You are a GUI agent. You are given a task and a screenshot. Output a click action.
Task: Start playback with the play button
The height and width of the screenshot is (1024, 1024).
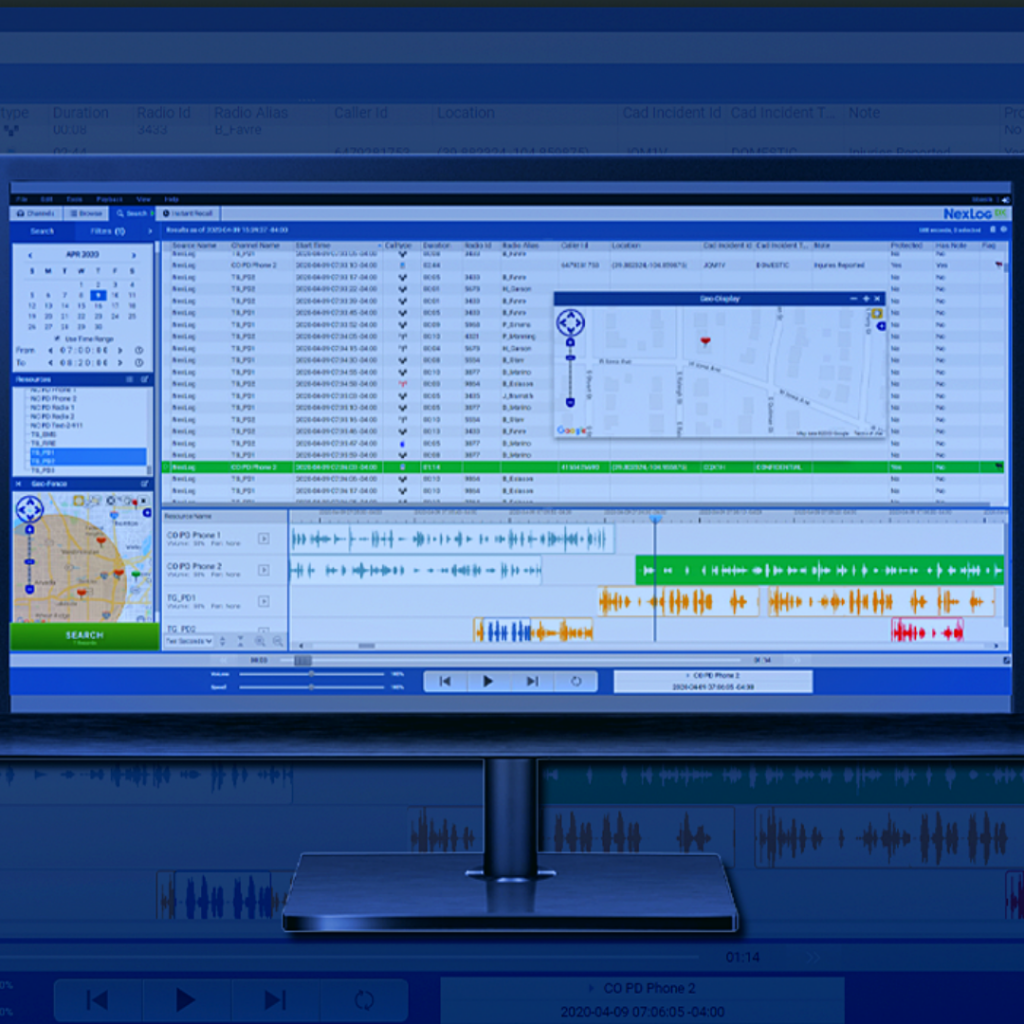pyautogui.click(x=488, y=681)
